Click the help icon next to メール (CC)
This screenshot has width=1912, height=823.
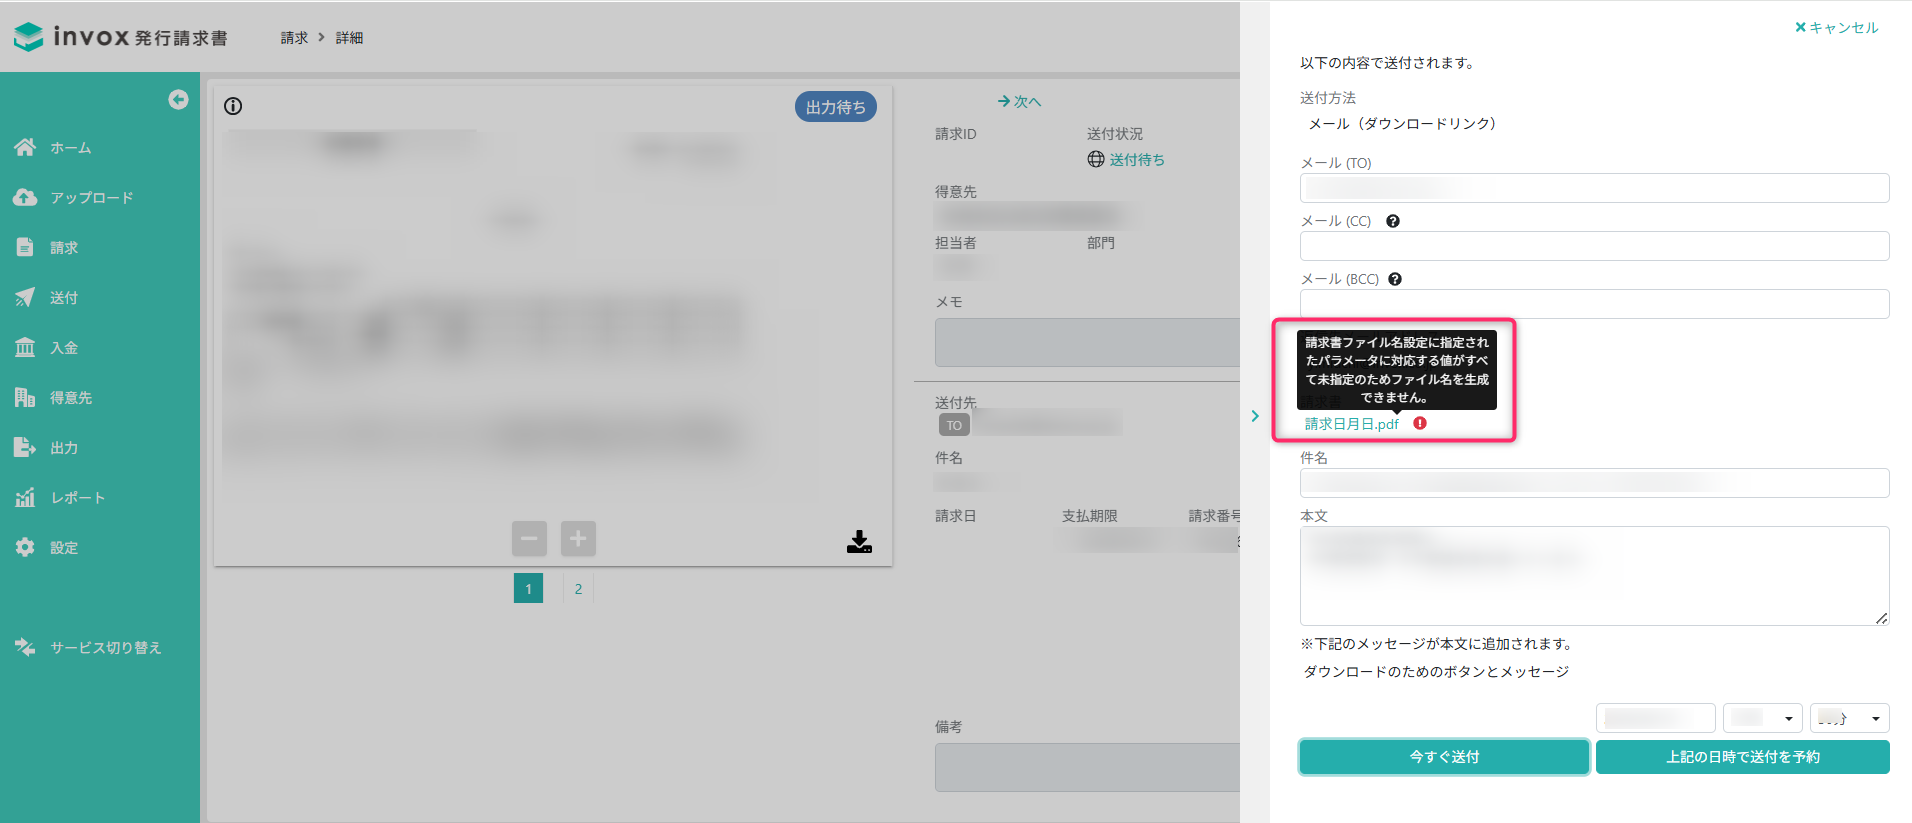point(1392,221)
